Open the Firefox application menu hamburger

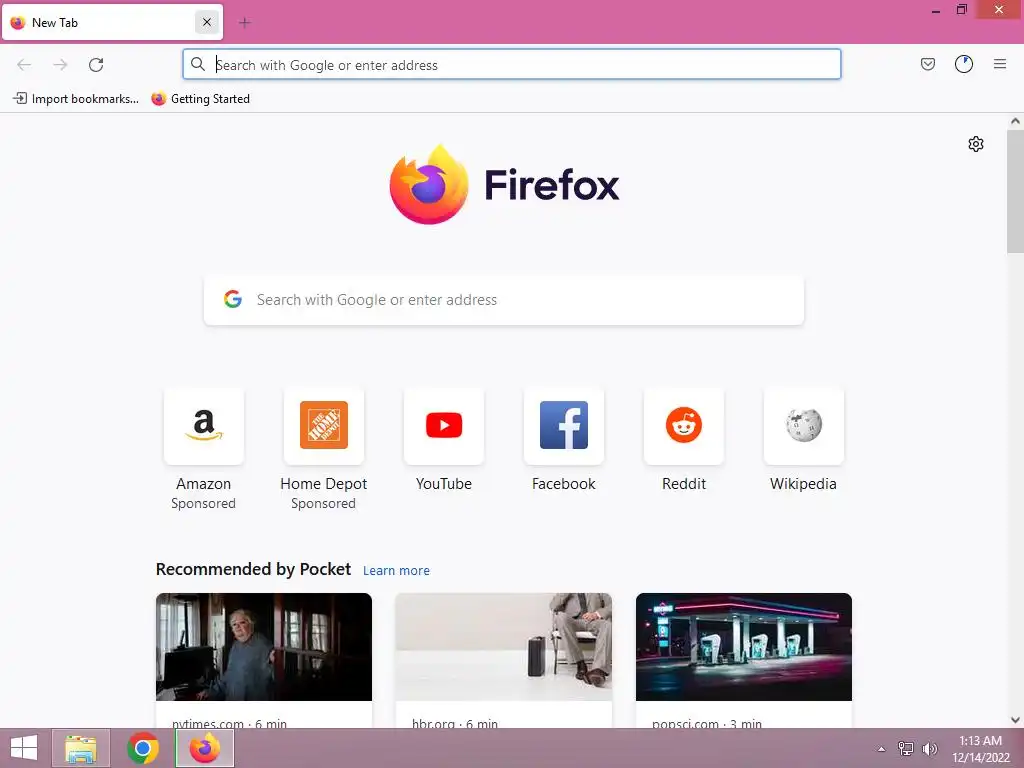(1000, 64)
